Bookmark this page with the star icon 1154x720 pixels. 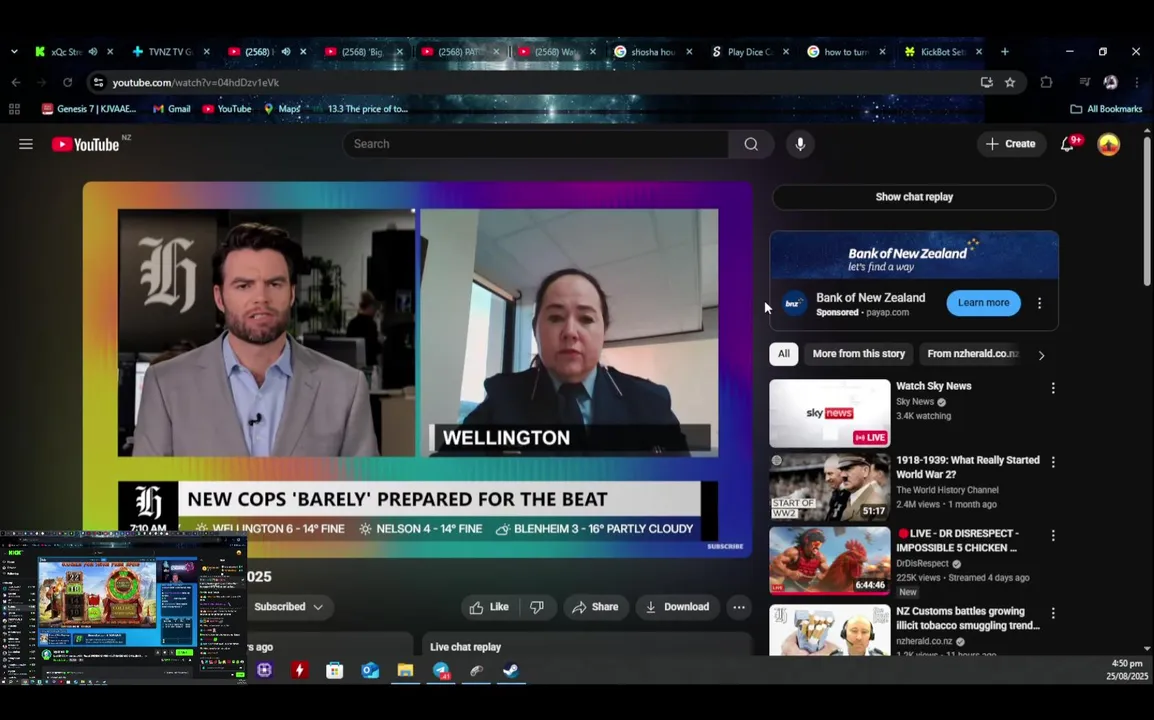[x=1010, y=82]
